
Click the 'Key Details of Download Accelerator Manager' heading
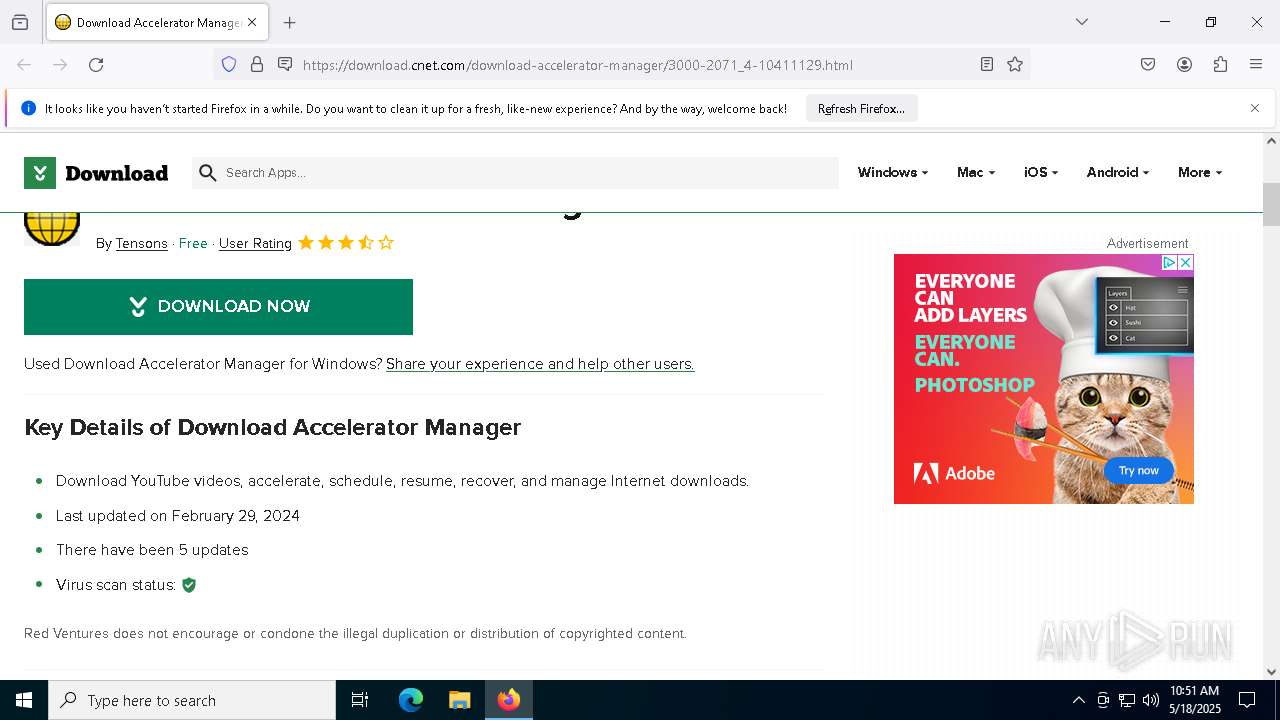tap(272, 428)
